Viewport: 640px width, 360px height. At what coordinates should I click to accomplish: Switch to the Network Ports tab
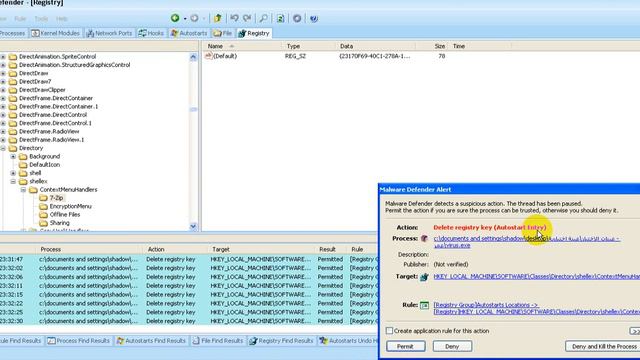tap(109, 33)
